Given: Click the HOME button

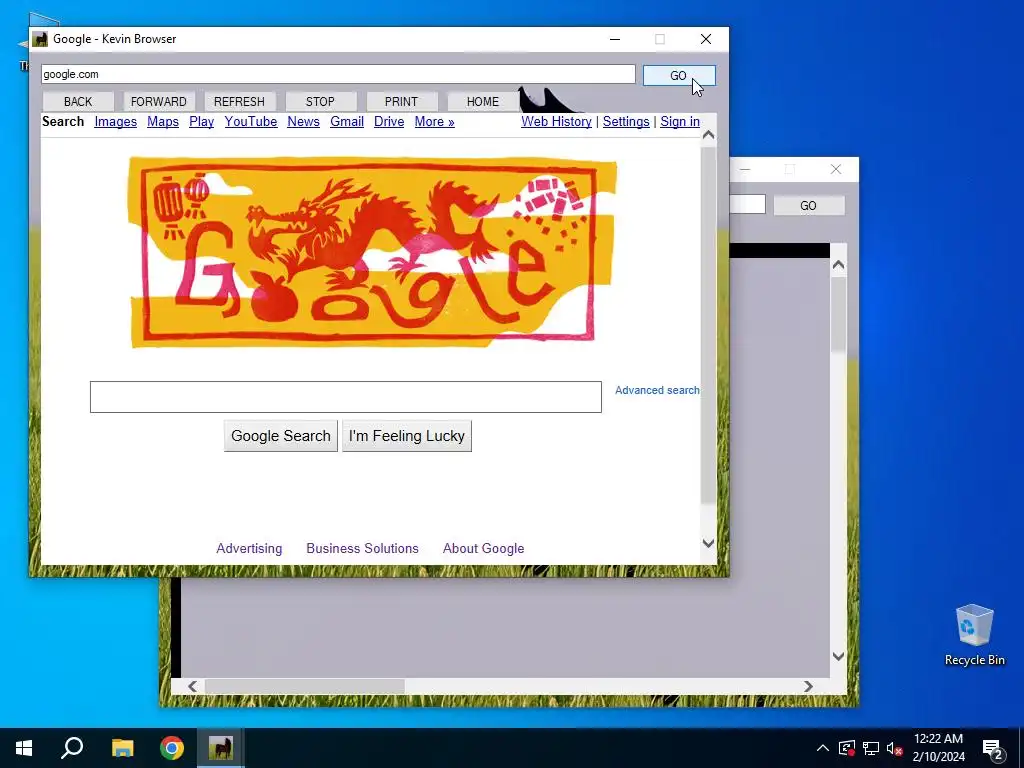Looking at the screenshot, I should [x=483, y=101].
